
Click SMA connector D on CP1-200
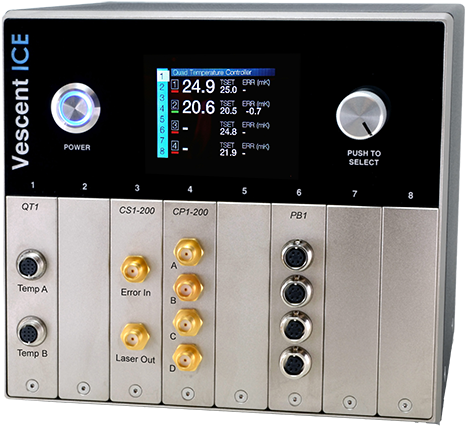tap(187, 358)
